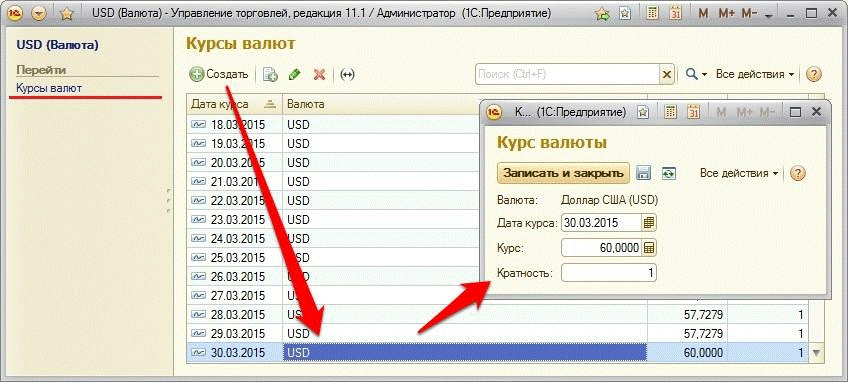848x382 pixels.
Task: Open help icon in Курсы валют toolbar
Action: [x=814, y=74]
